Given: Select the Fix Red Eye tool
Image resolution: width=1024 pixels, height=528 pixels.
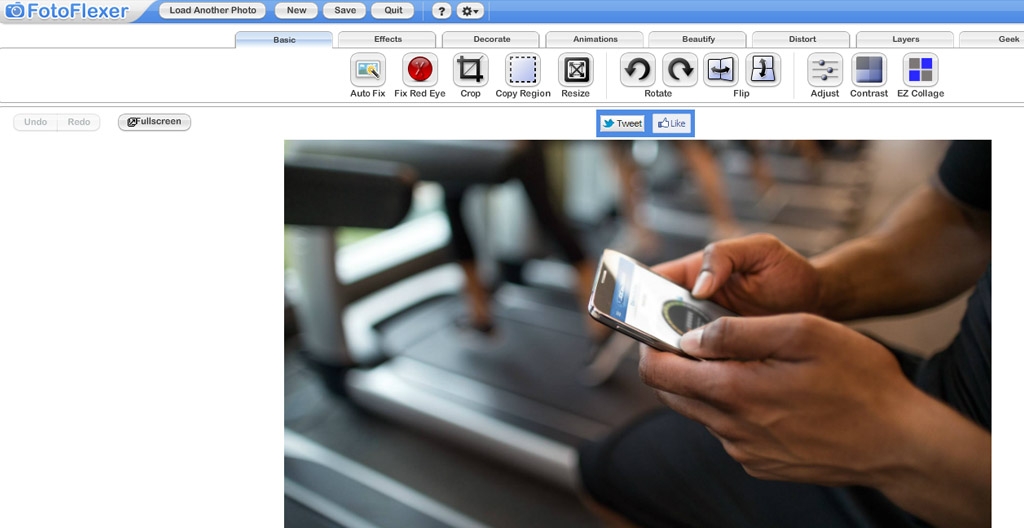Looking at the screenshot, I should pyautogui.click(x=420, y=70).
